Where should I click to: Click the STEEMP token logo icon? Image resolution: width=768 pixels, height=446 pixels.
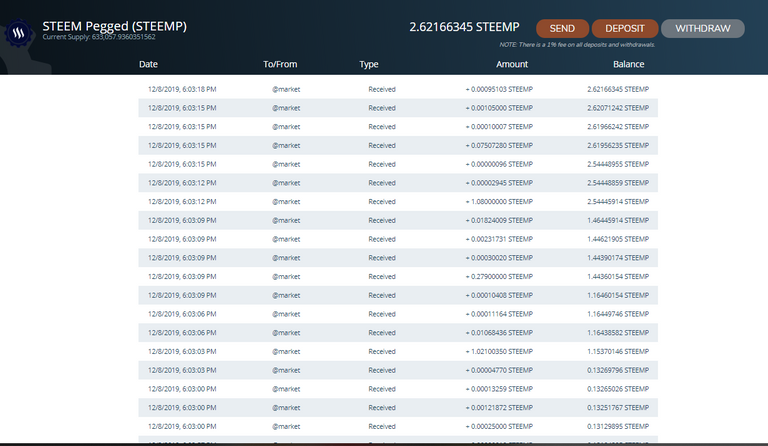pyautogui.click(x=19, y=33)
